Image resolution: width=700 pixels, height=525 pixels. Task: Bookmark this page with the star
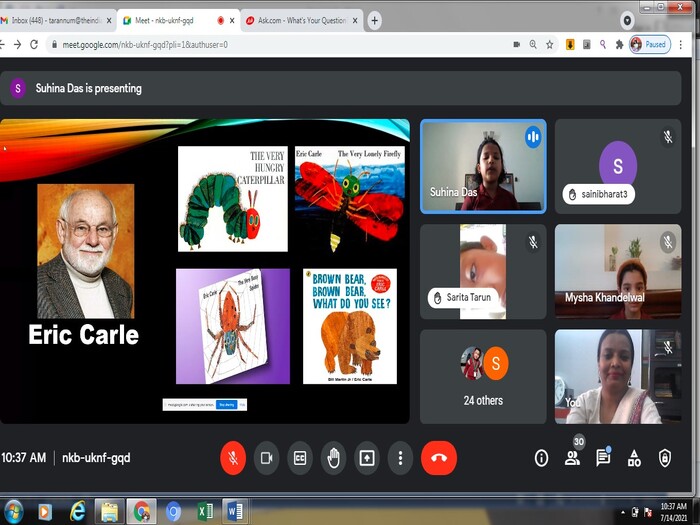click(550, 45)
